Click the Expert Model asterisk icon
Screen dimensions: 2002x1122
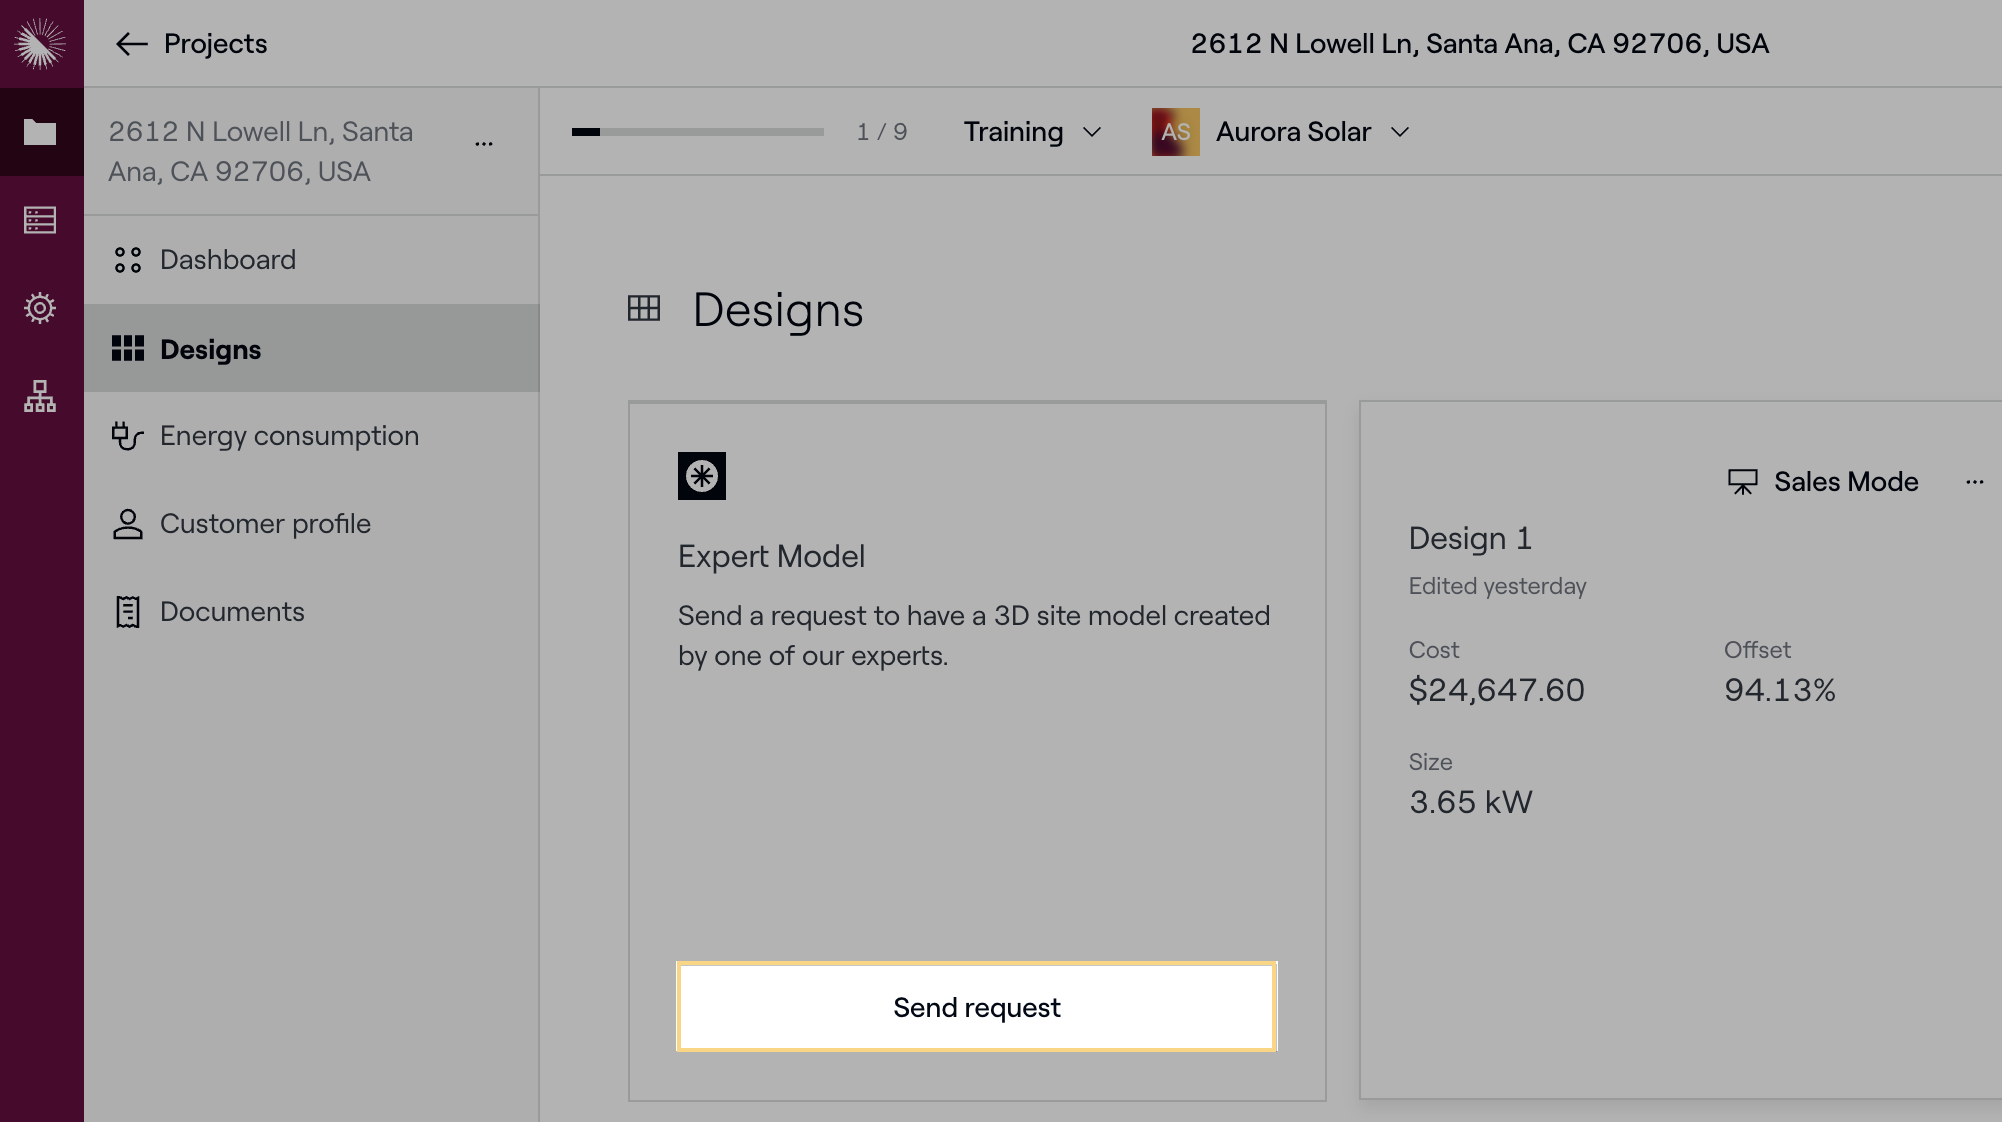click(701, 476)
